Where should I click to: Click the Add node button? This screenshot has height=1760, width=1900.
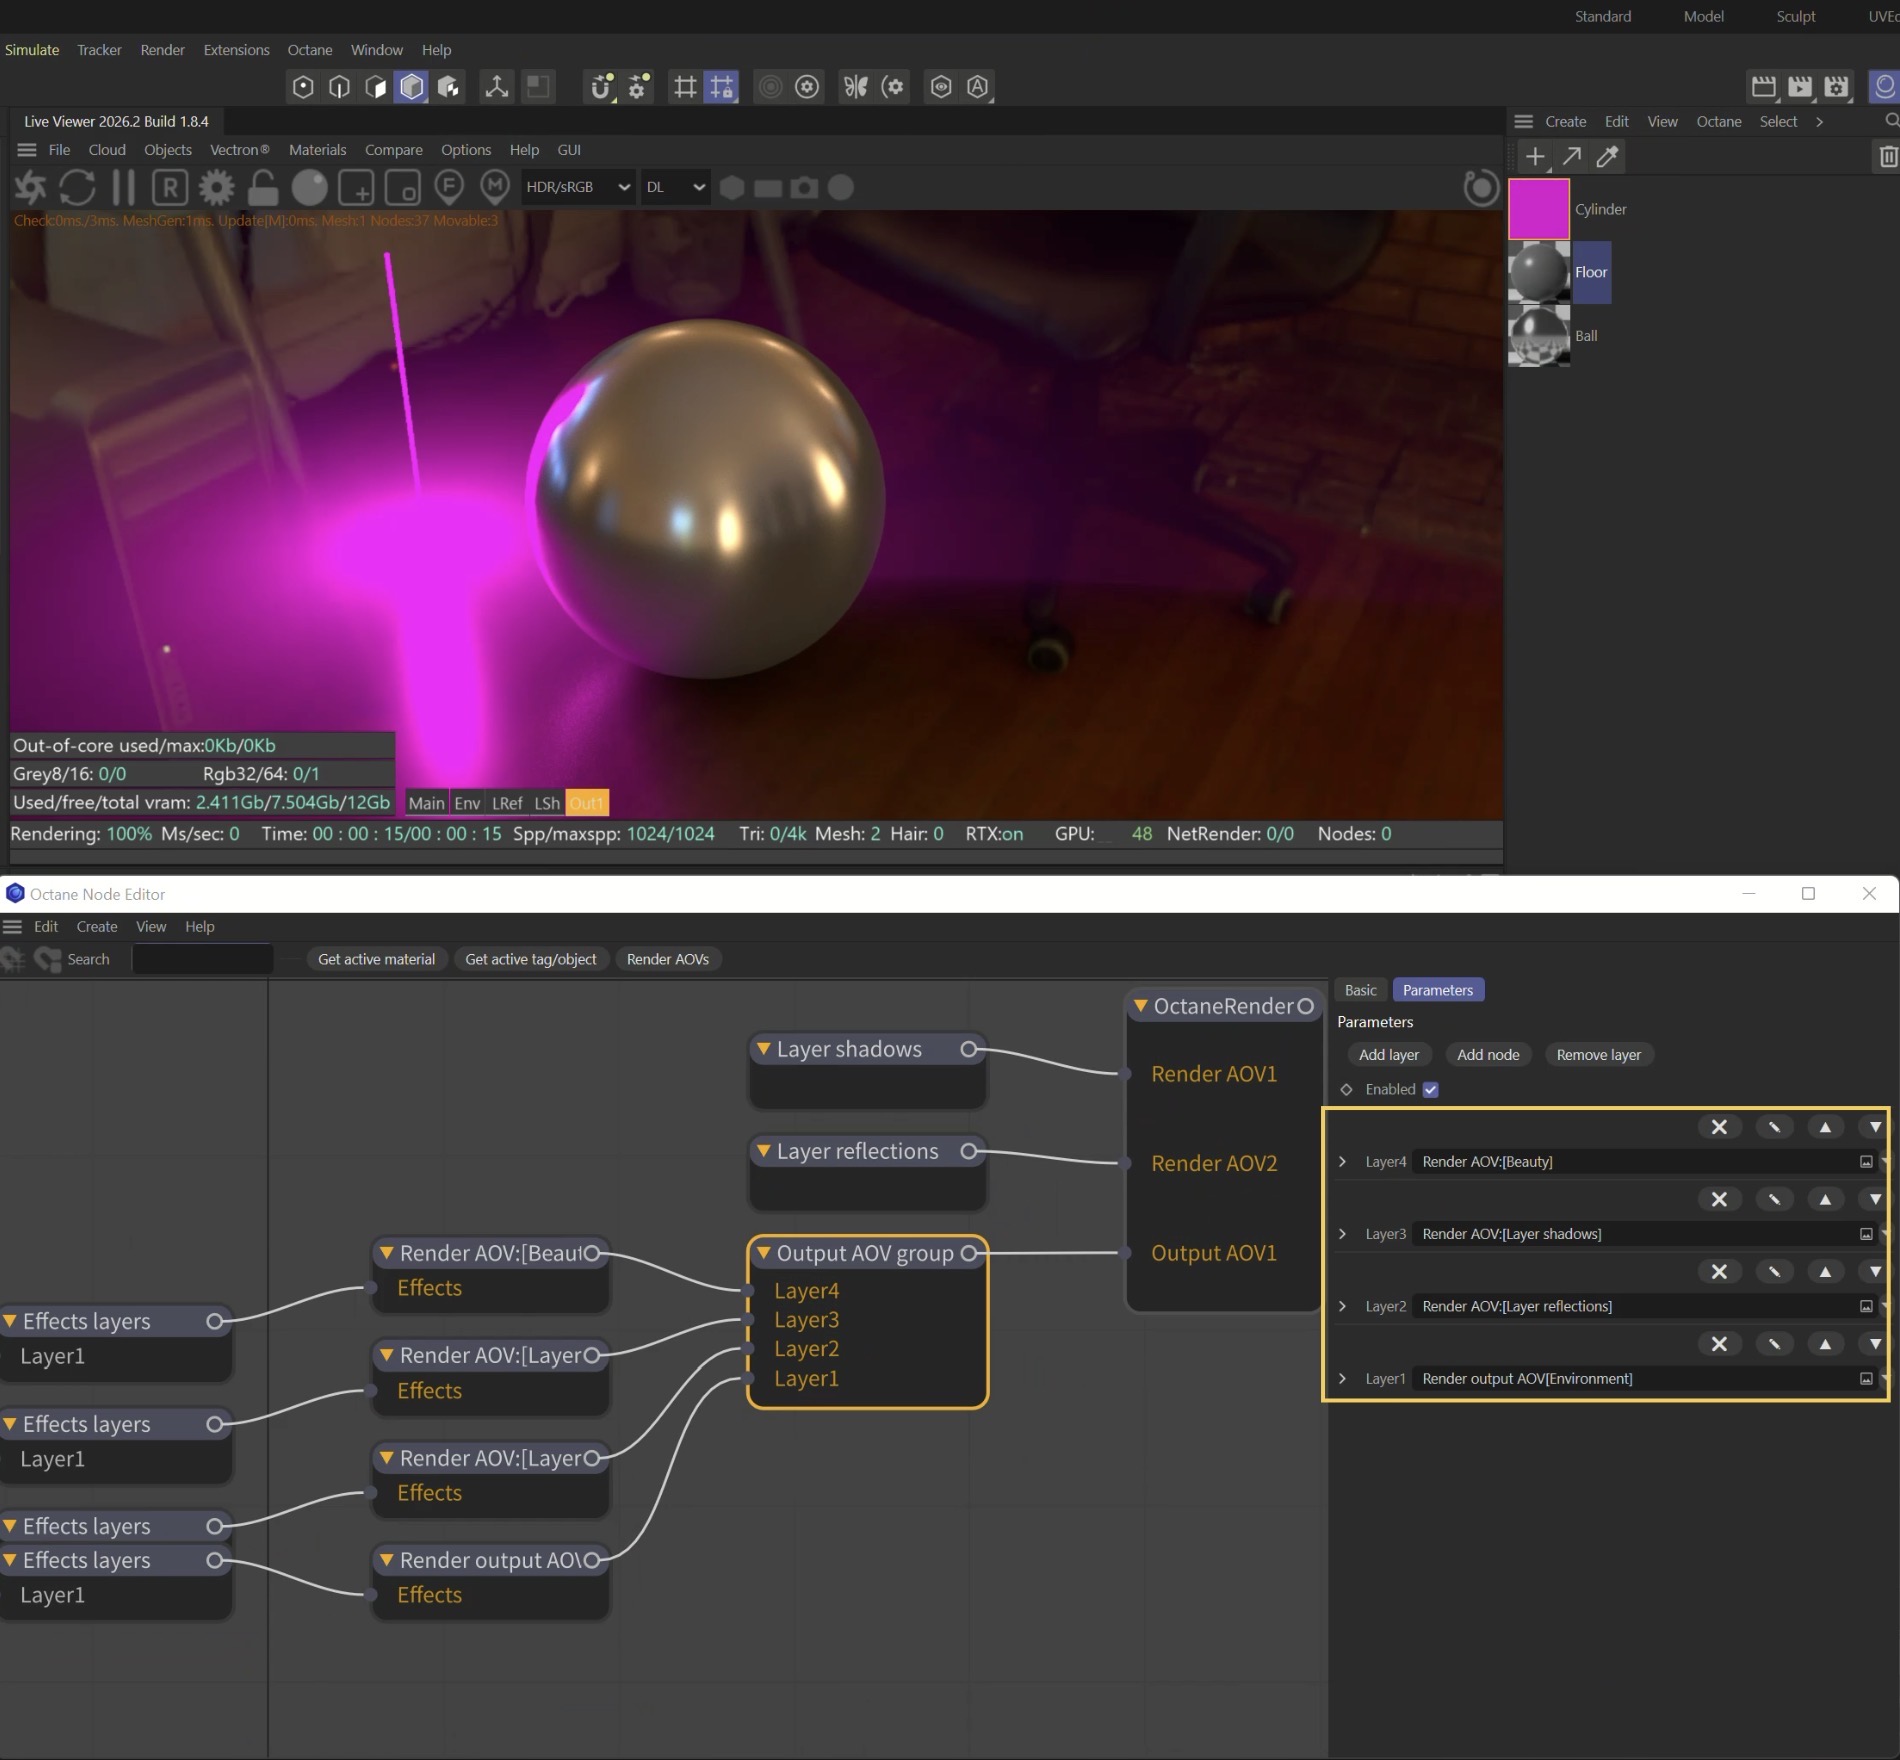tap(1487, 1054)
